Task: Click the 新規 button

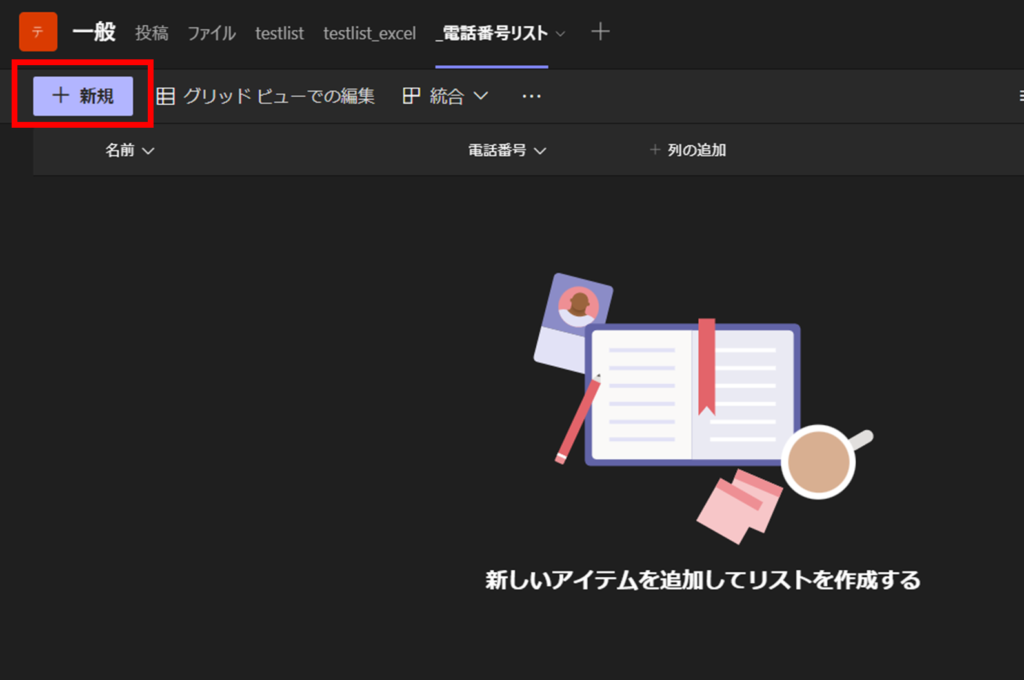Action: click(83, 96)
